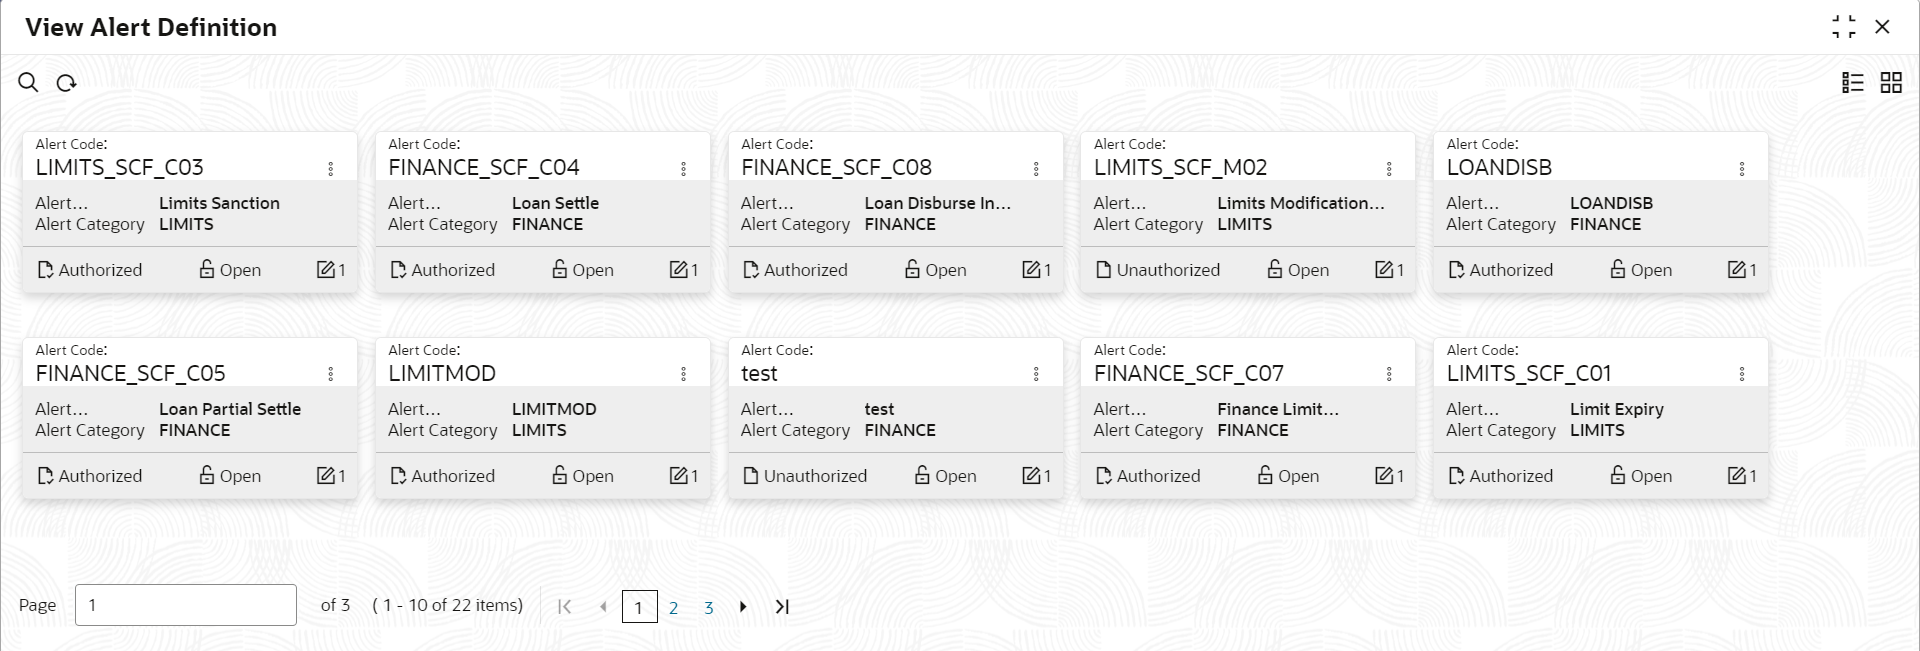Open options menu for FINANCE_SCF_C08 card

[1036, 169]
